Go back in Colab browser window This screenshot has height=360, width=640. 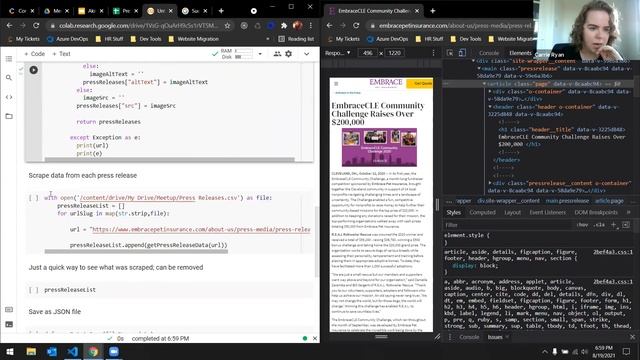point(9,25)
